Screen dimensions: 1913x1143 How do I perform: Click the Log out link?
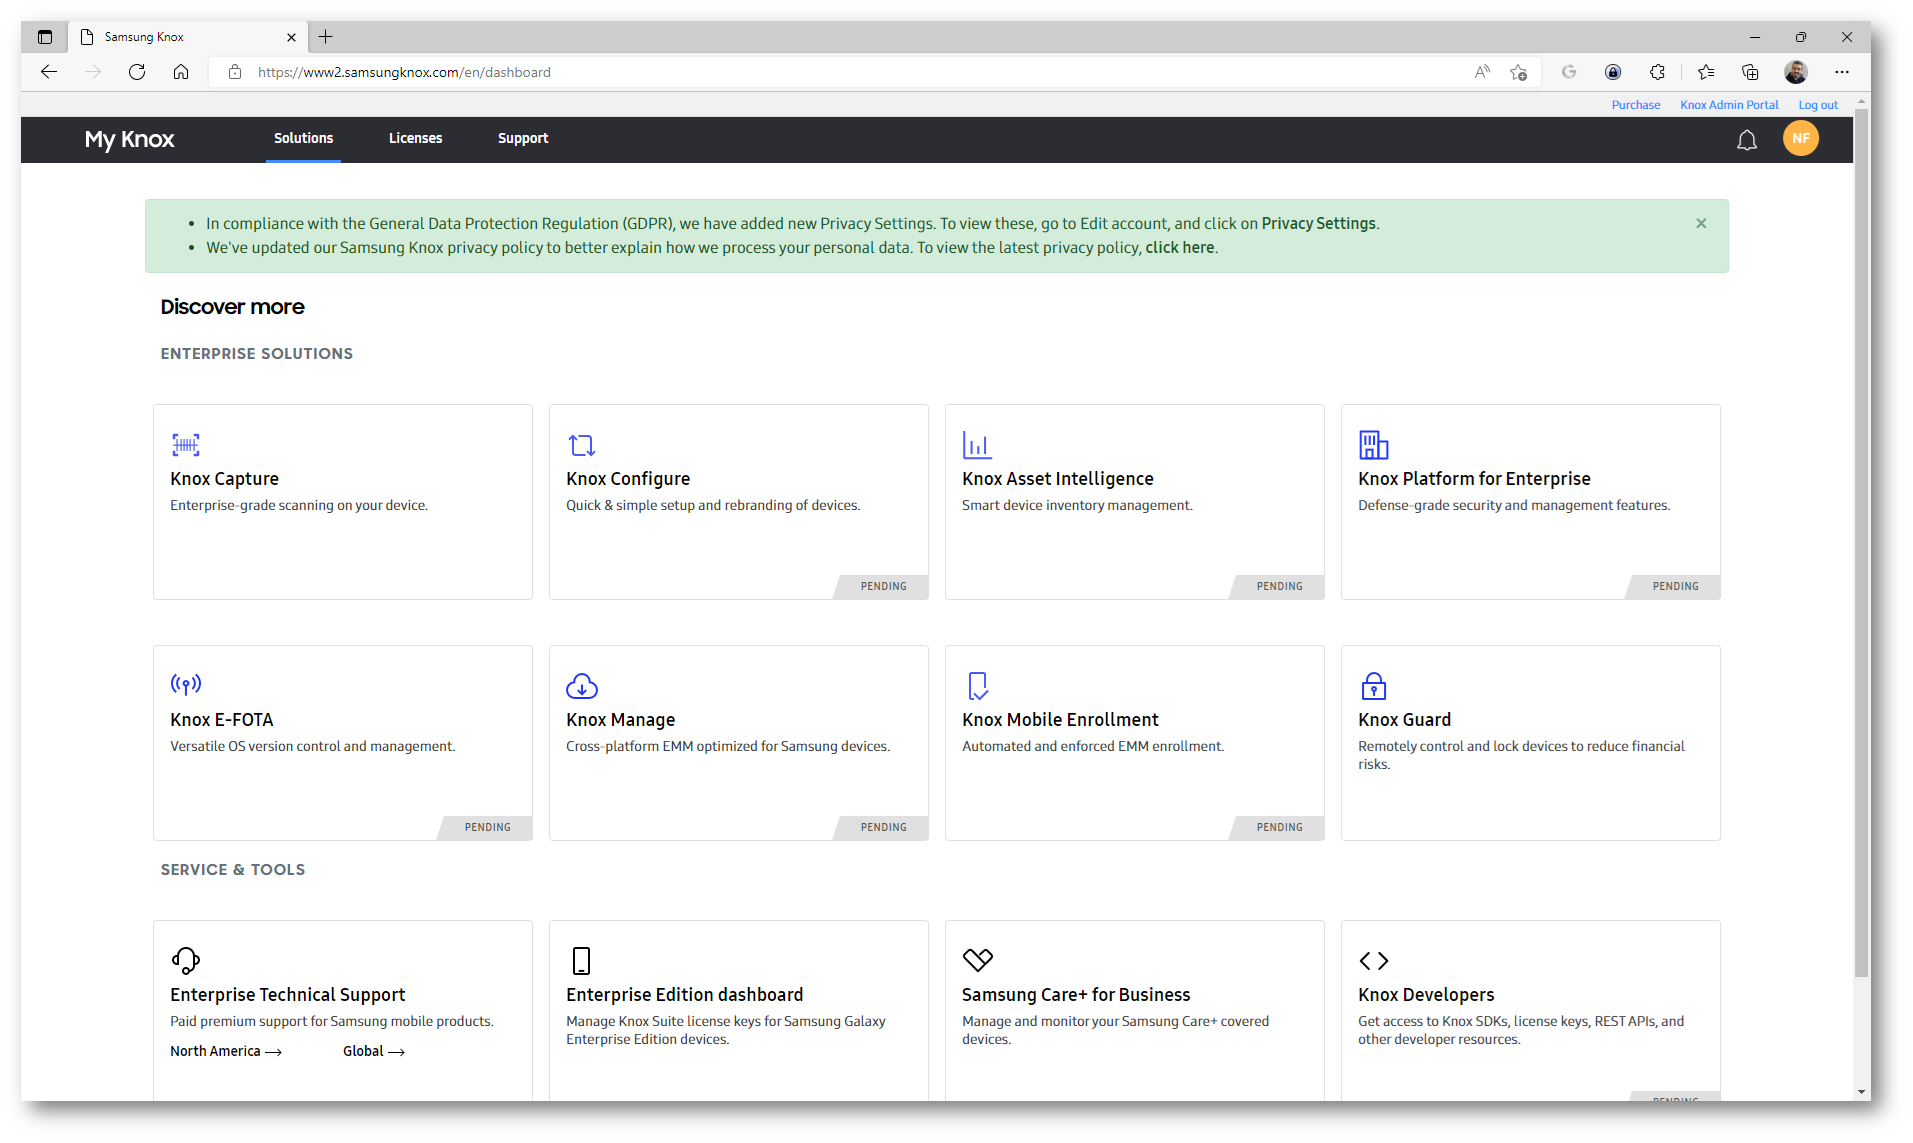tap(1818, 105)
